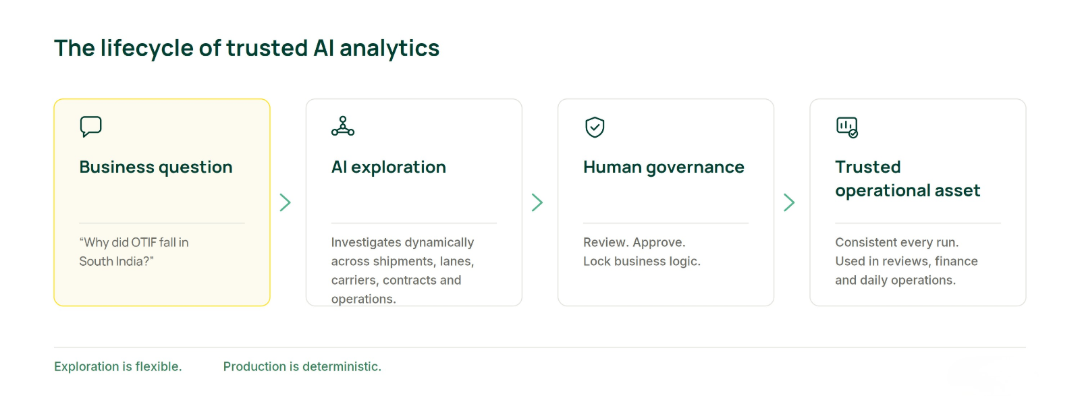Select the AI exploration heading
The image size is (1080, 396).
pyautogui.click(x=388, y=167)
